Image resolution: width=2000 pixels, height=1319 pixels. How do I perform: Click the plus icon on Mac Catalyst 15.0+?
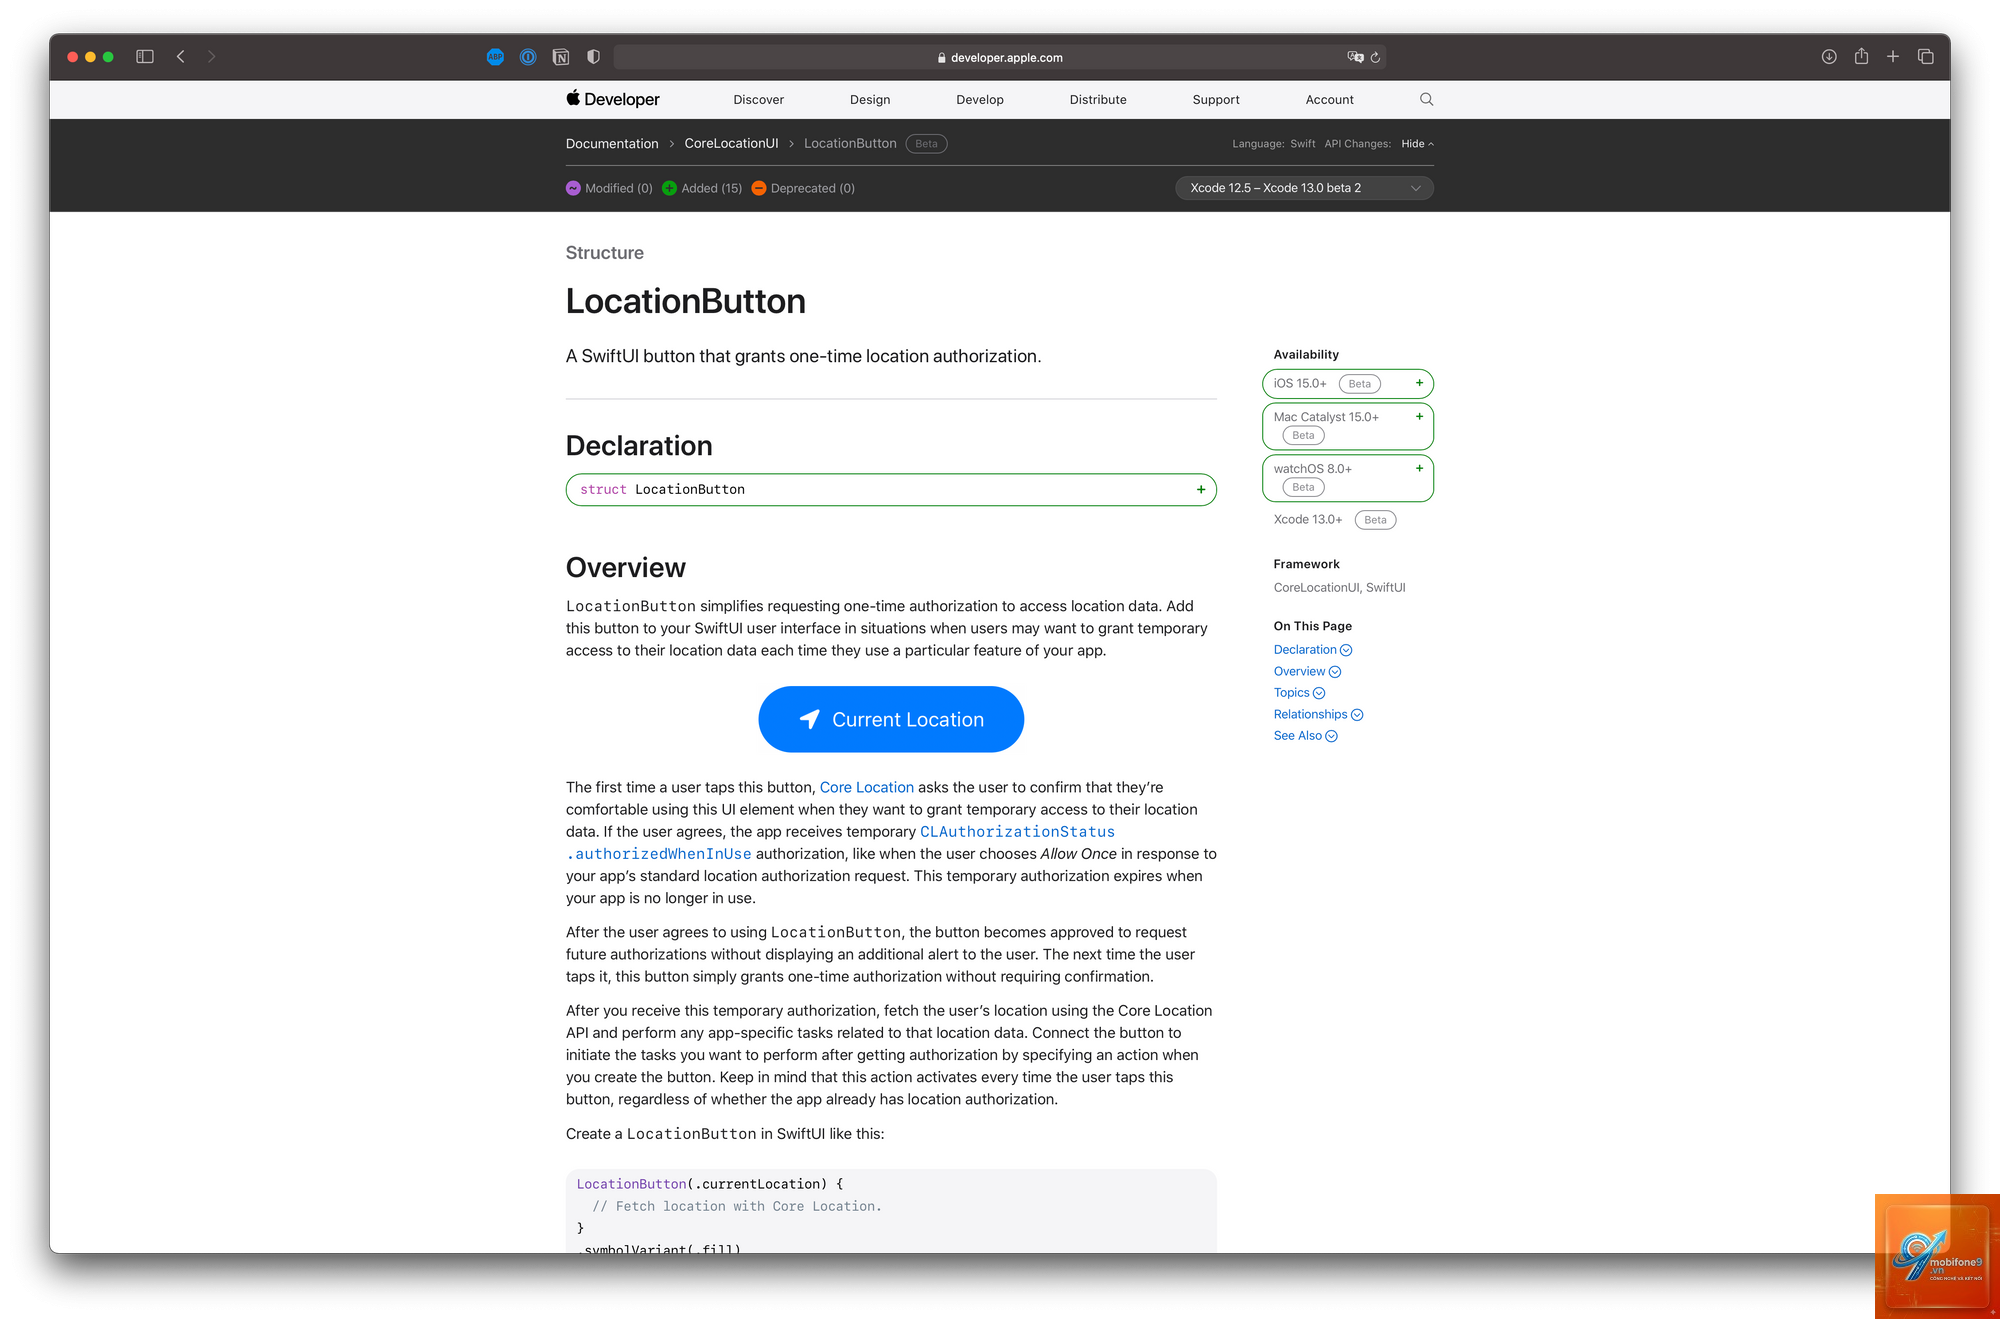[x=1419, y=416]
